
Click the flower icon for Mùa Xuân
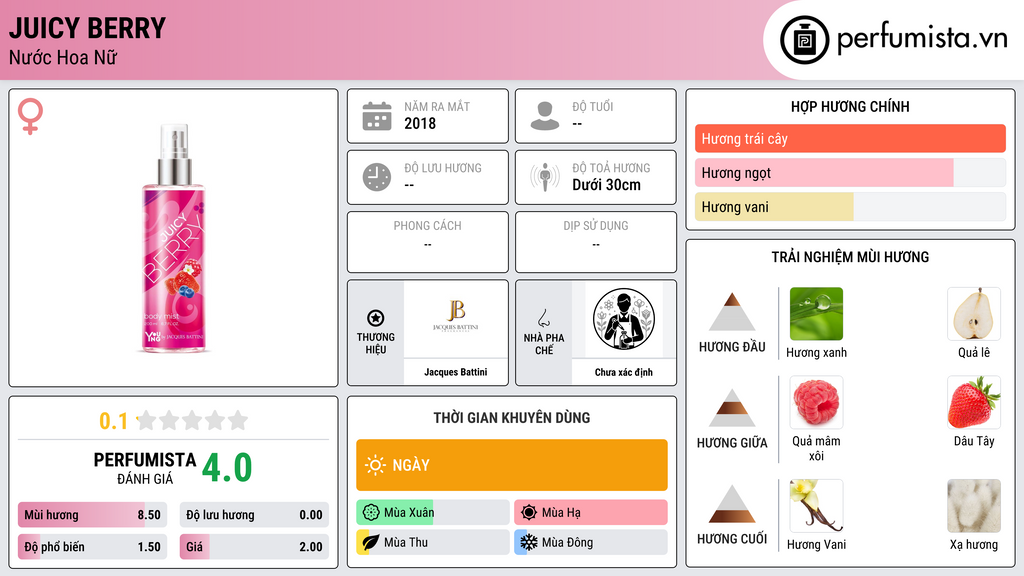coord(371,512)
